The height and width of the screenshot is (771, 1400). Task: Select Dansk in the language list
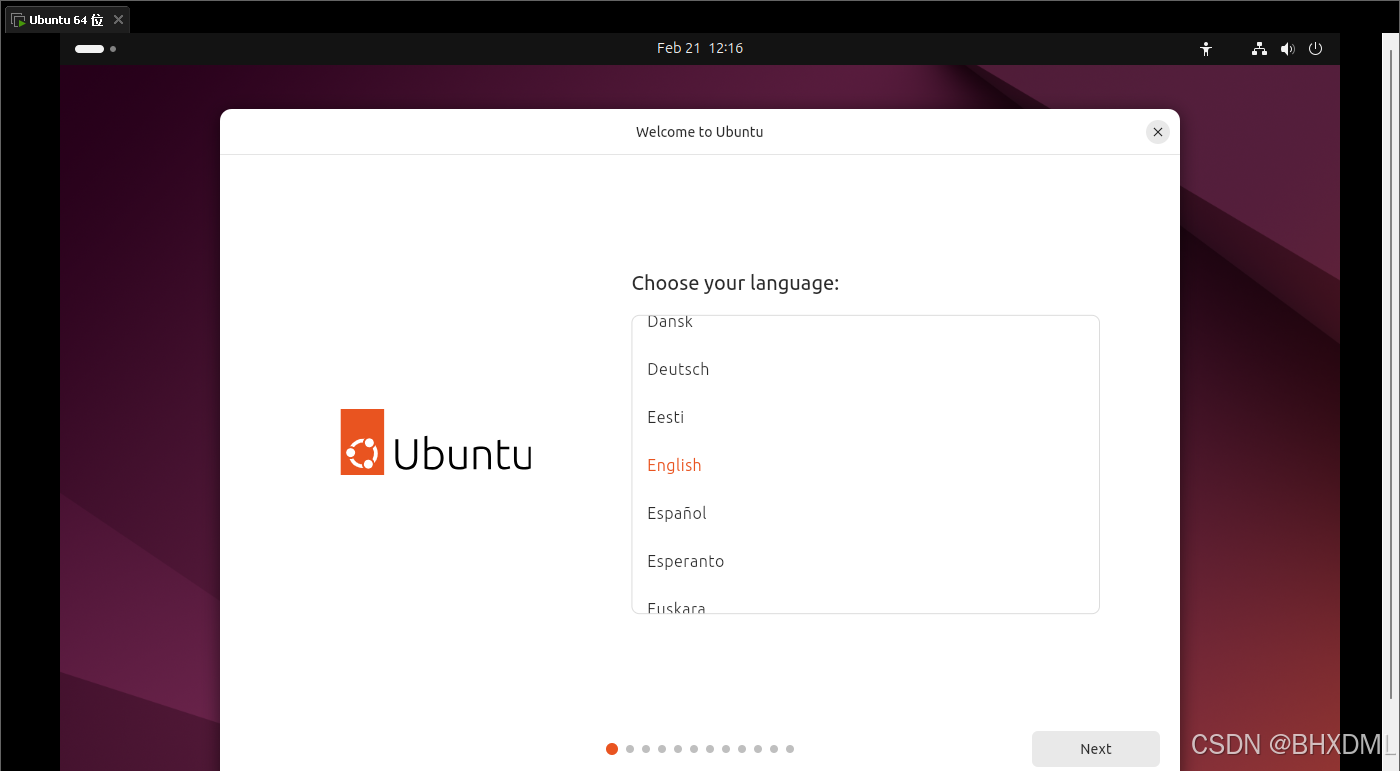[865, 323]
